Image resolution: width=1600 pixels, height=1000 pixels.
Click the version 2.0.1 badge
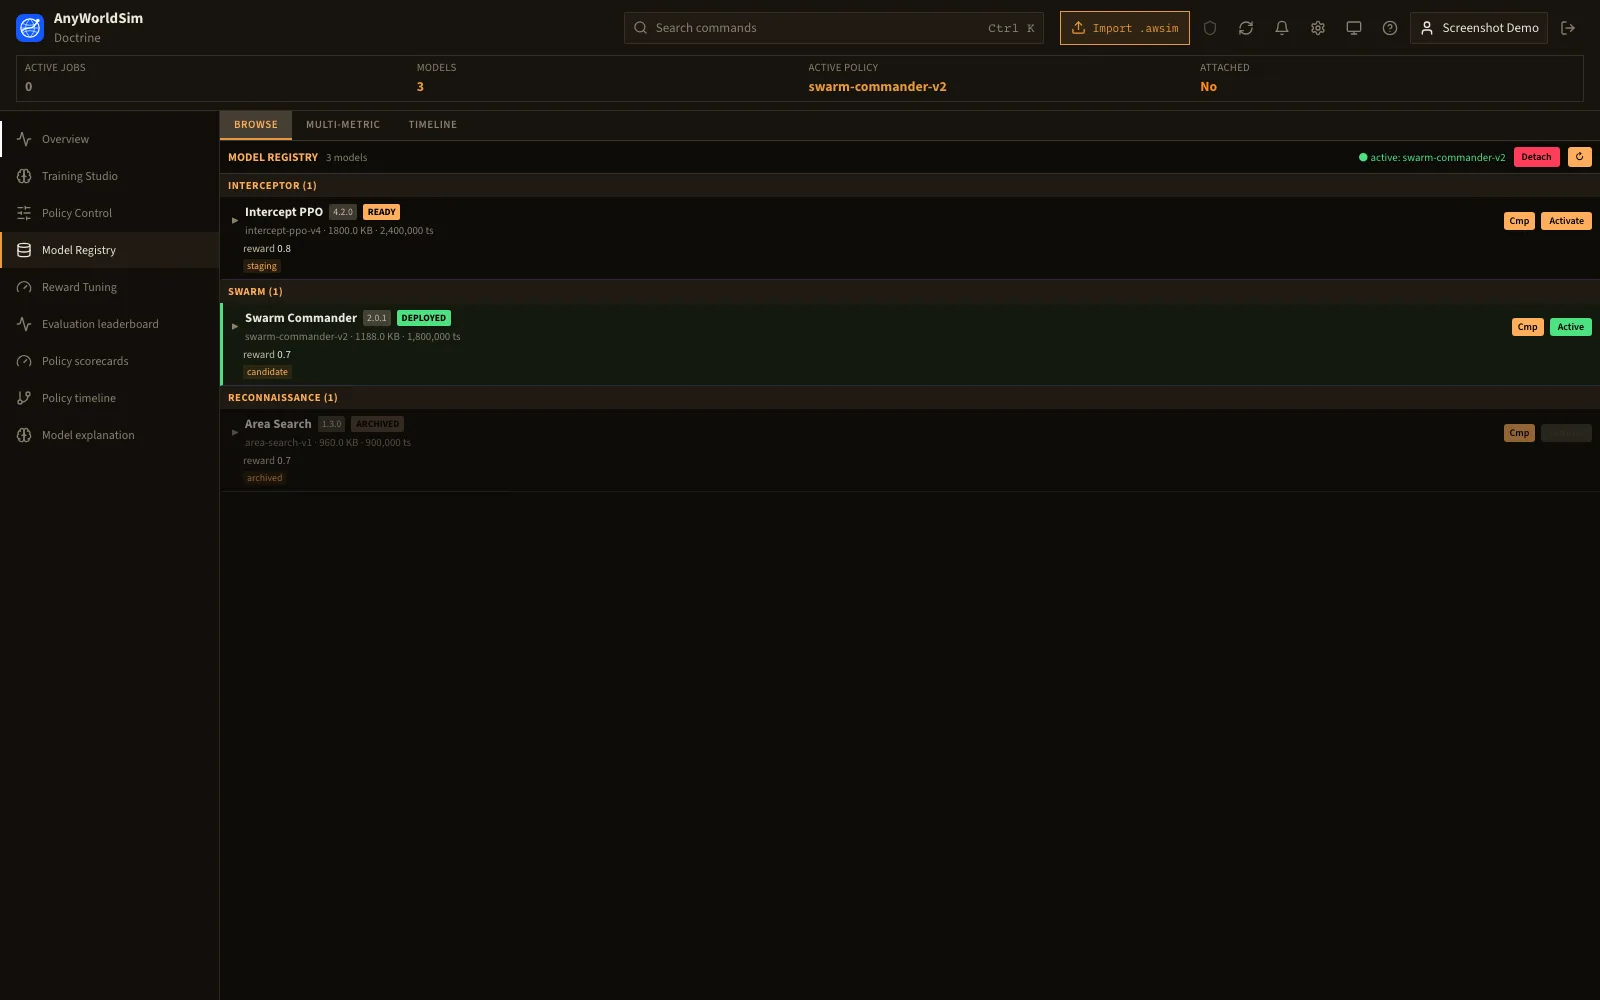pos(377,318)
